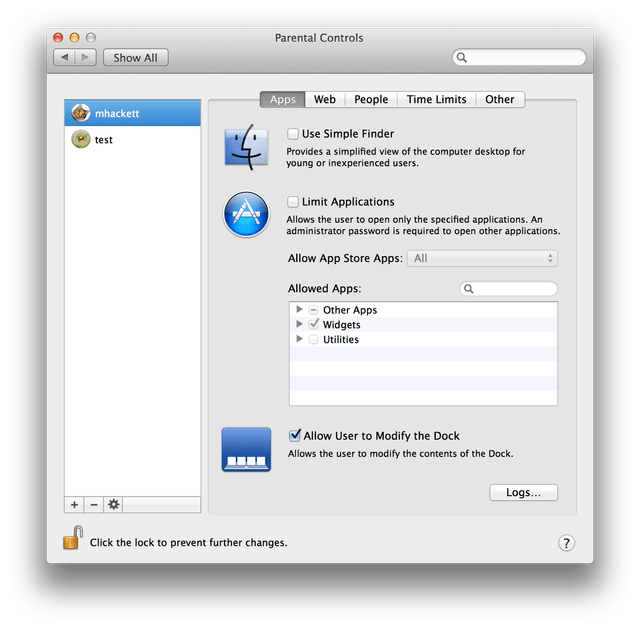Click the magnifier in Allowed Apps search

point(469,289)
